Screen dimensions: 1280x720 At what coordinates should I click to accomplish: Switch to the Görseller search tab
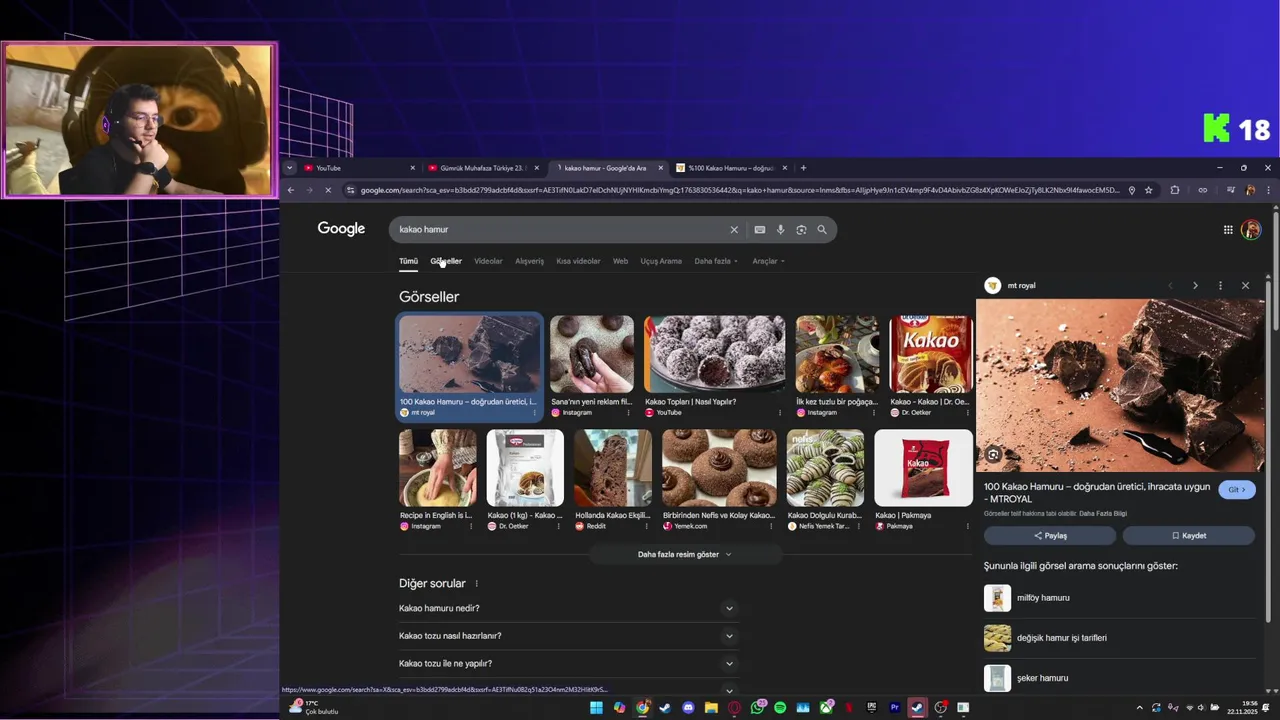click(x=446, y=261)
